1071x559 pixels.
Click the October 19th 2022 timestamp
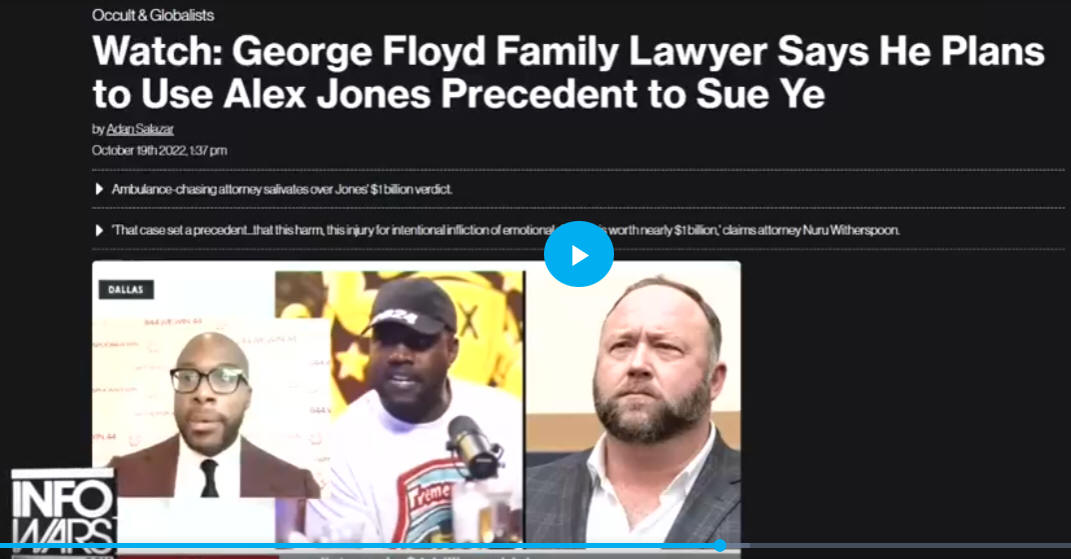(159, 150)
